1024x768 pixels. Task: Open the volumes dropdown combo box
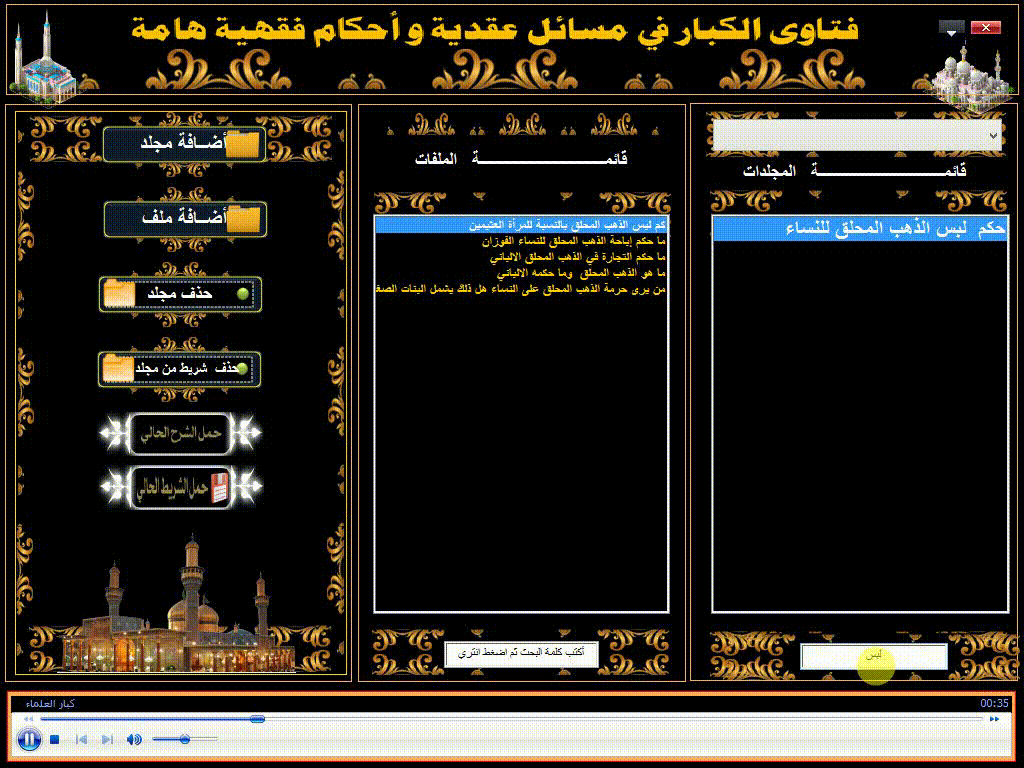(857, 135)
